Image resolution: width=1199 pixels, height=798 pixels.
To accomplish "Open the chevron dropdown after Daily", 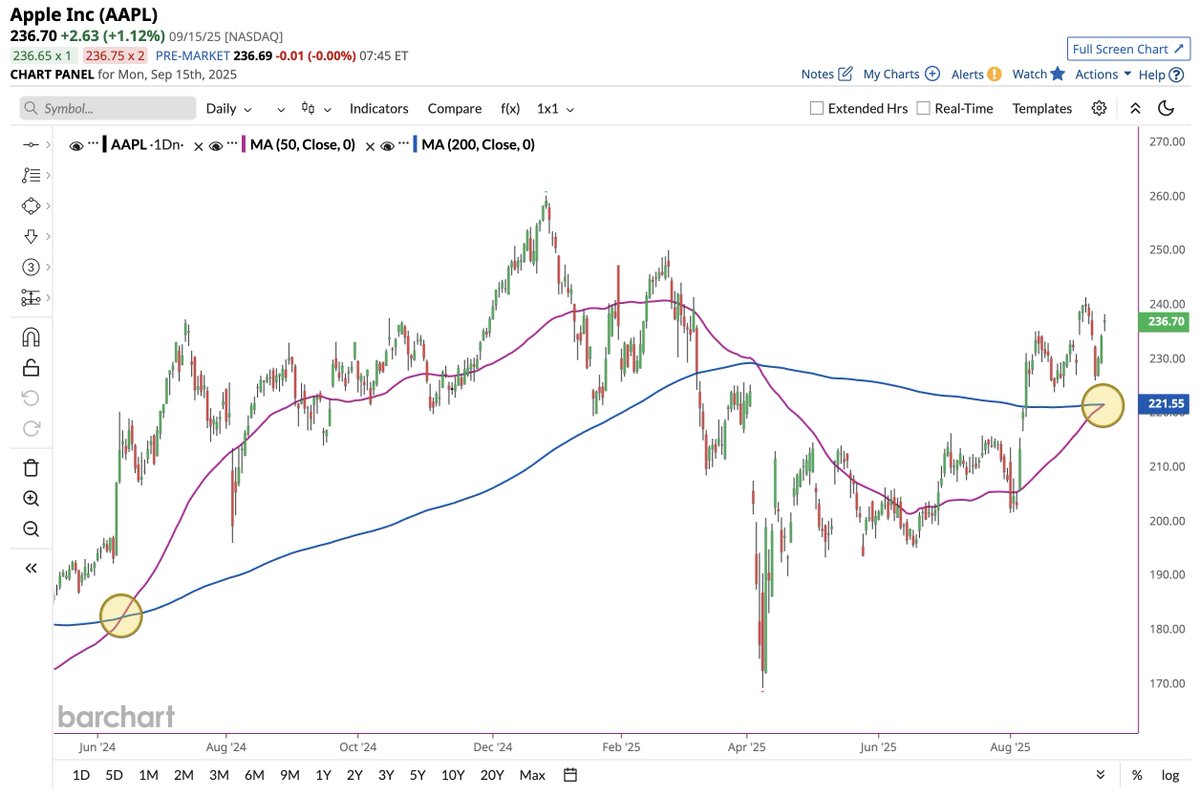I will coord(281,109).
